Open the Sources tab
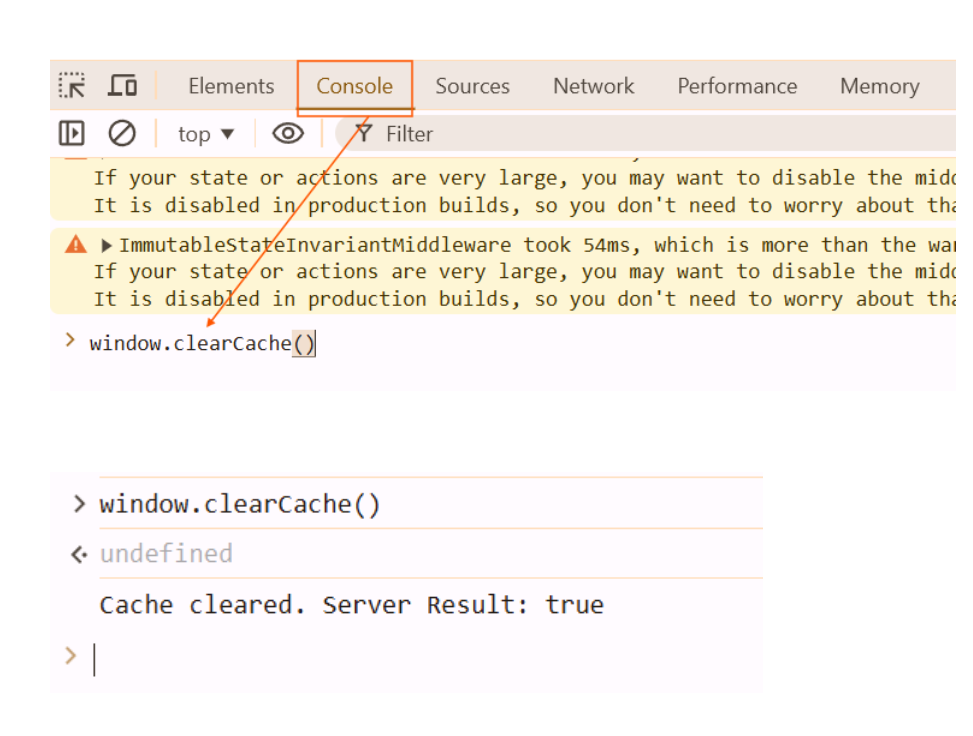This screenshot has width=973, height=736. pyautogui.click(x=472, y=86)
